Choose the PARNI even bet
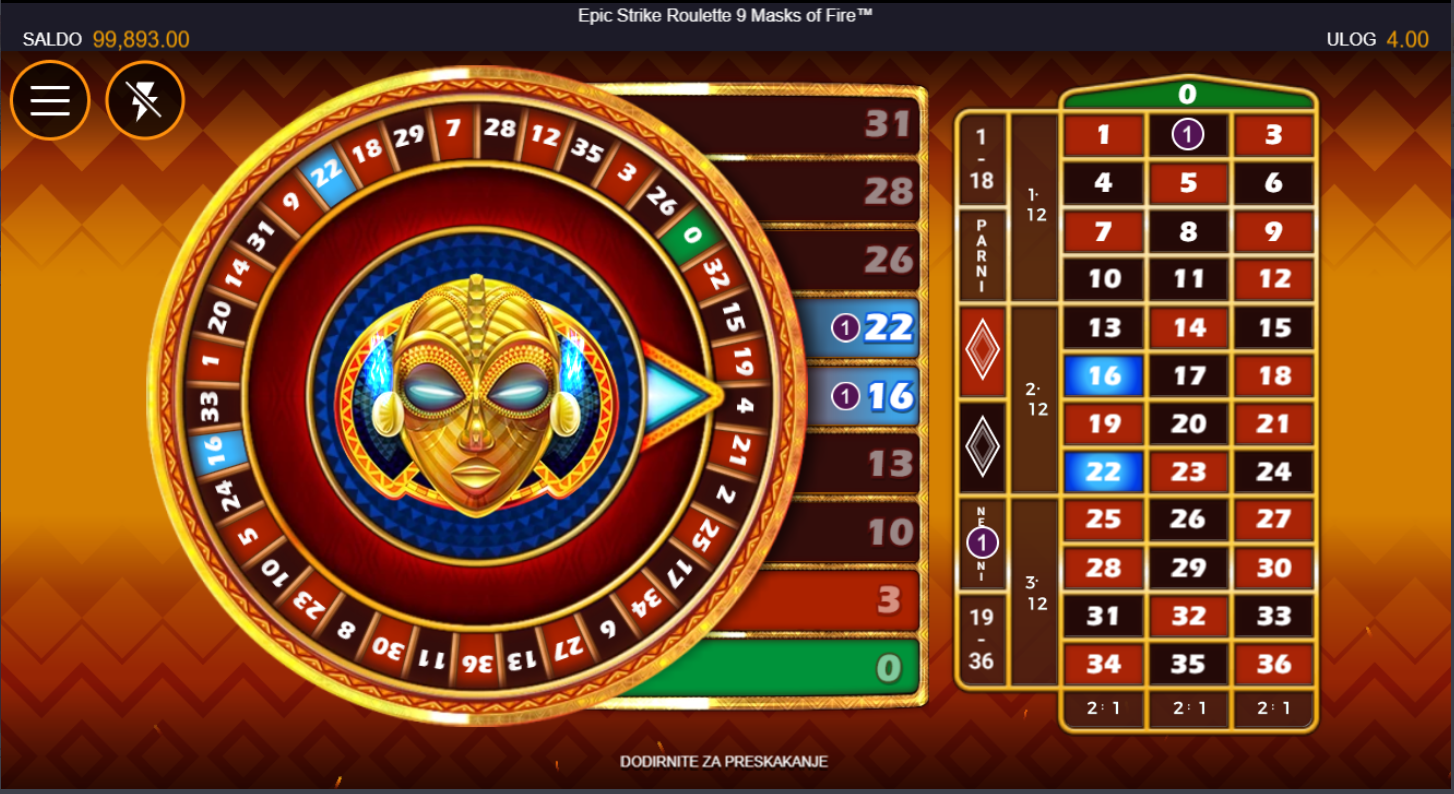1454x794 pixels. [x=982, y=255]
